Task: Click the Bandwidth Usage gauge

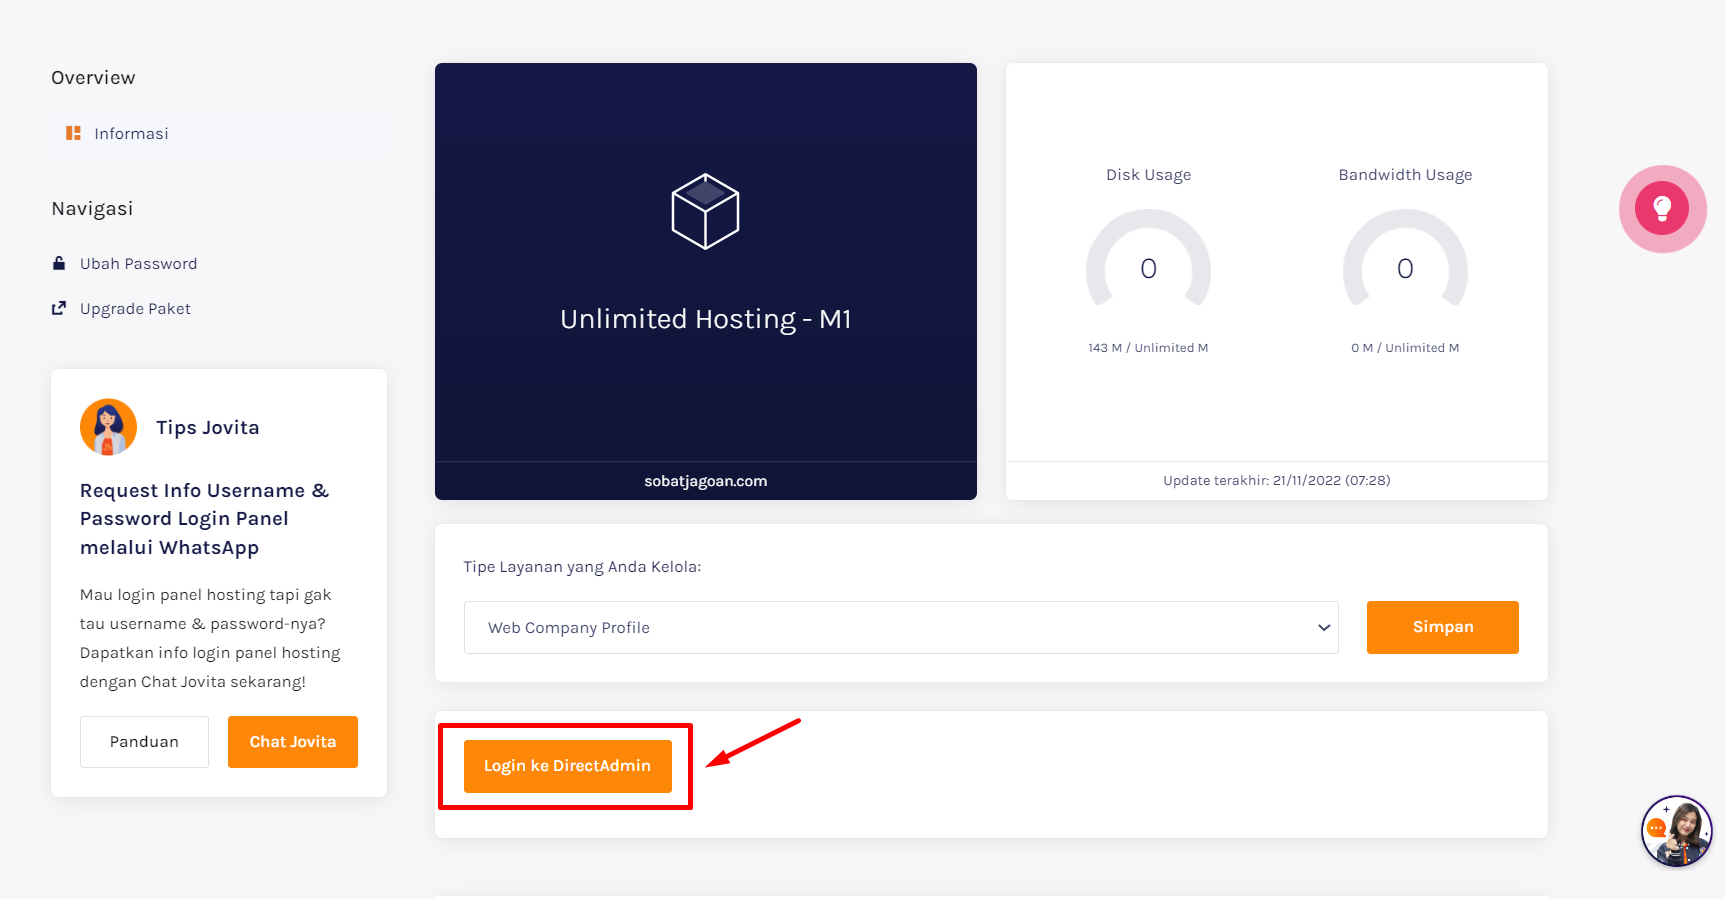Action: click(1405, 258)
